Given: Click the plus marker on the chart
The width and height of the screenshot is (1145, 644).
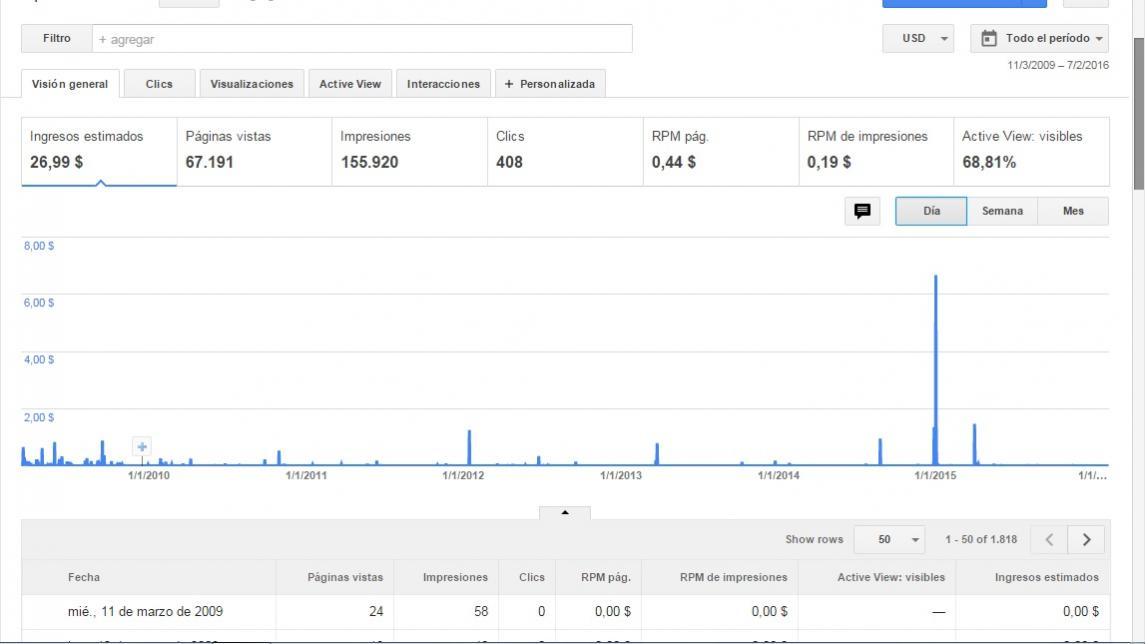Looking at the screenshot, I should point(142,447).
